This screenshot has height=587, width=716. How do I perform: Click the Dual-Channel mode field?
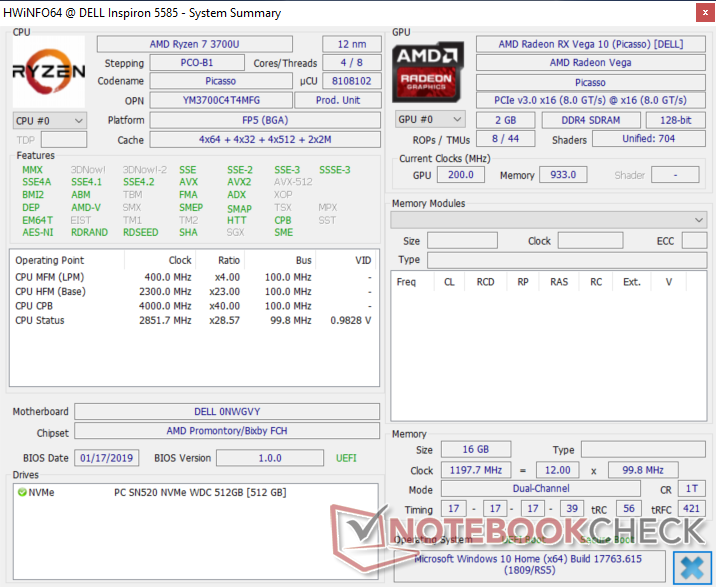click(x=541, y=488)
